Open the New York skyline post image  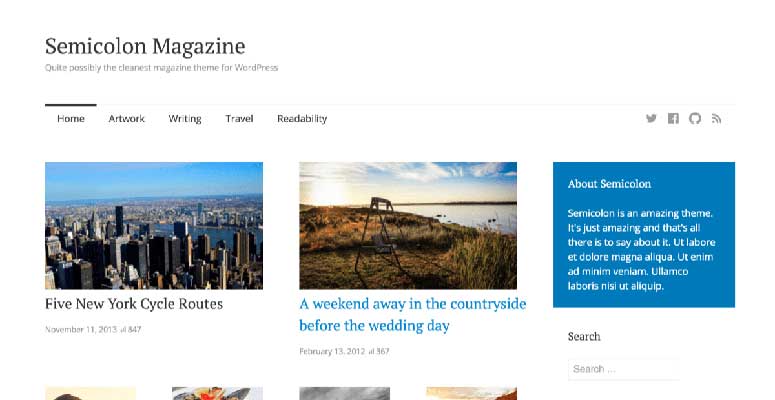(154, 225)
